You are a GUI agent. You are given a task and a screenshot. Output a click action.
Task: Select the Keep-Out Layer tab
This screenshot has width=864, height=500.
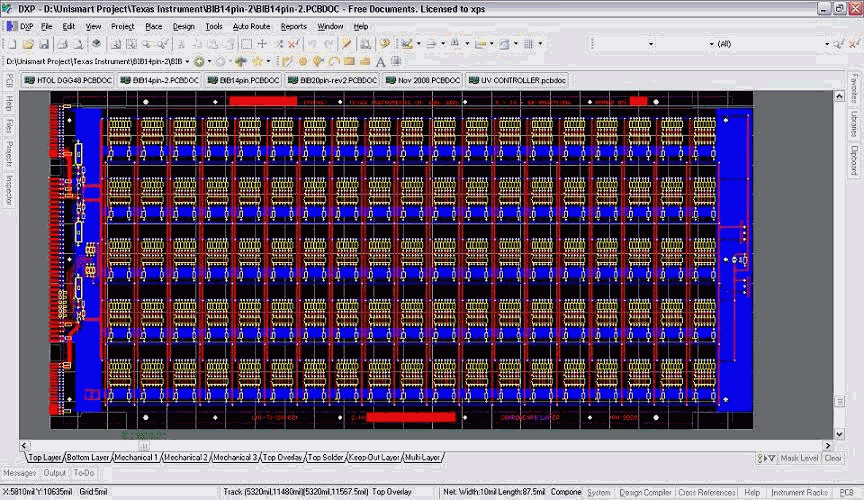click(x=373, y=457)
